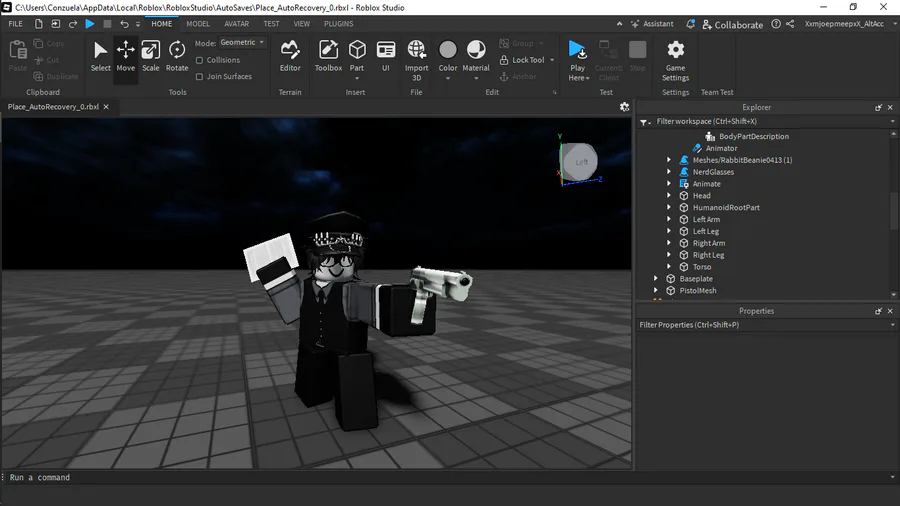Activate the Move tool

126,56
